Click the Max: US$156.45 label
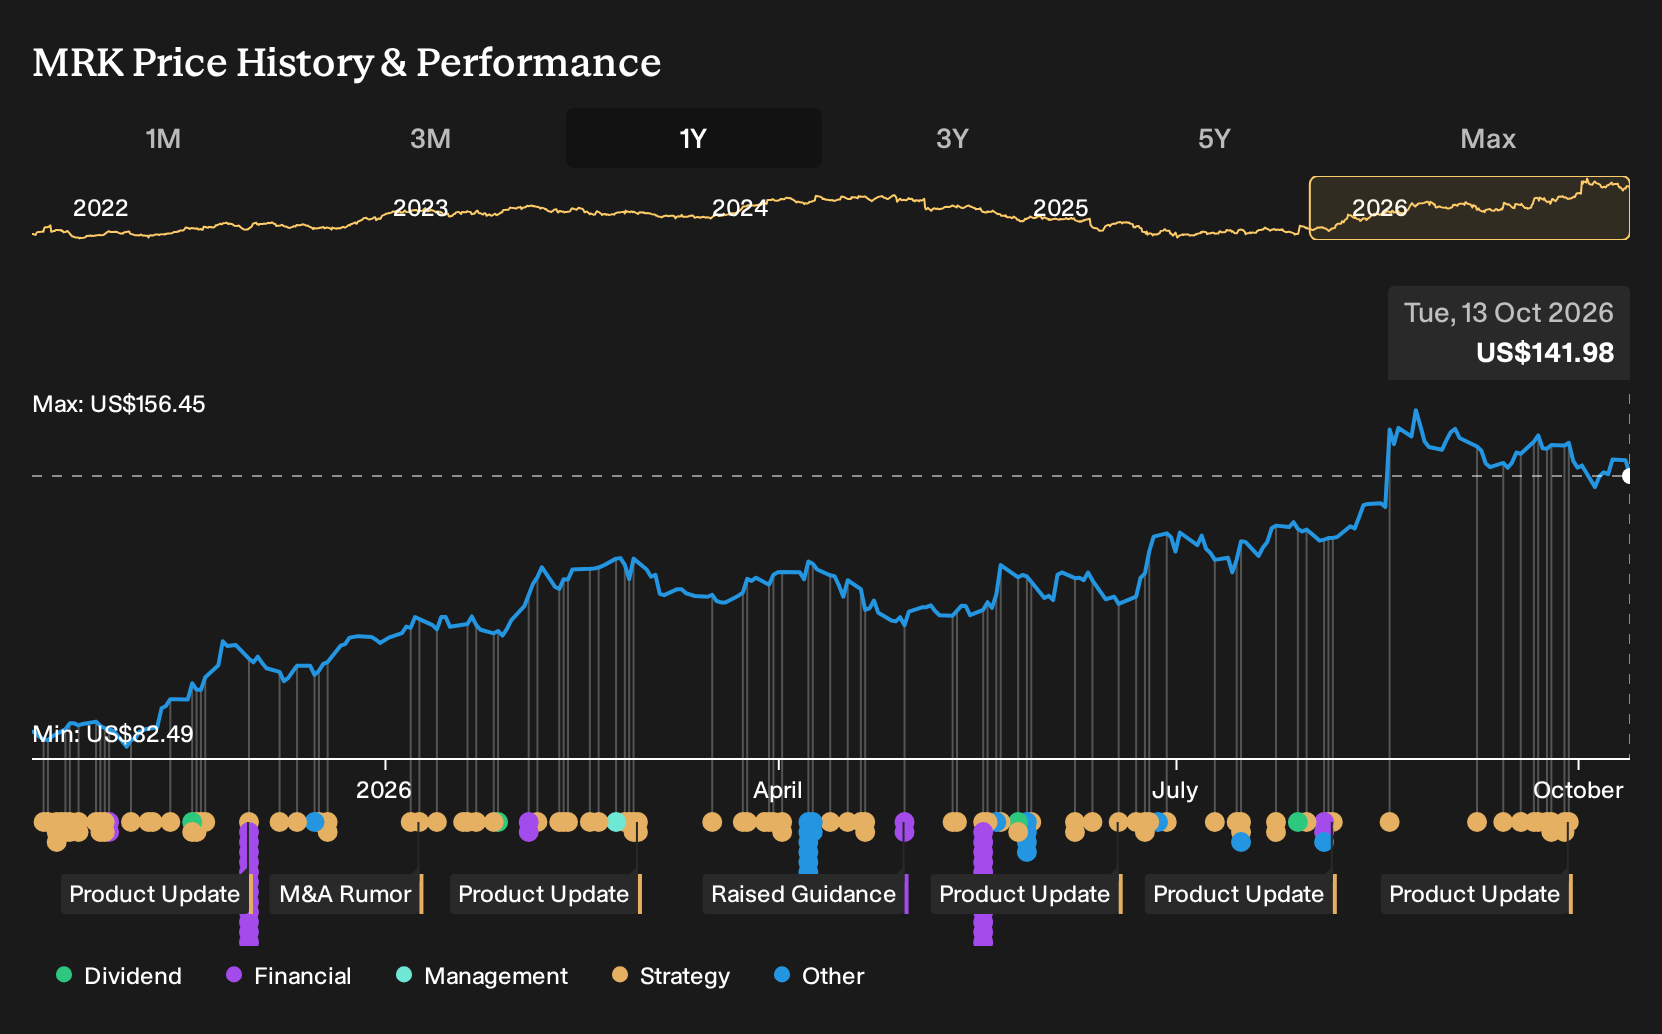This screenshot has height=1034, width=1662. click(119, 404)
